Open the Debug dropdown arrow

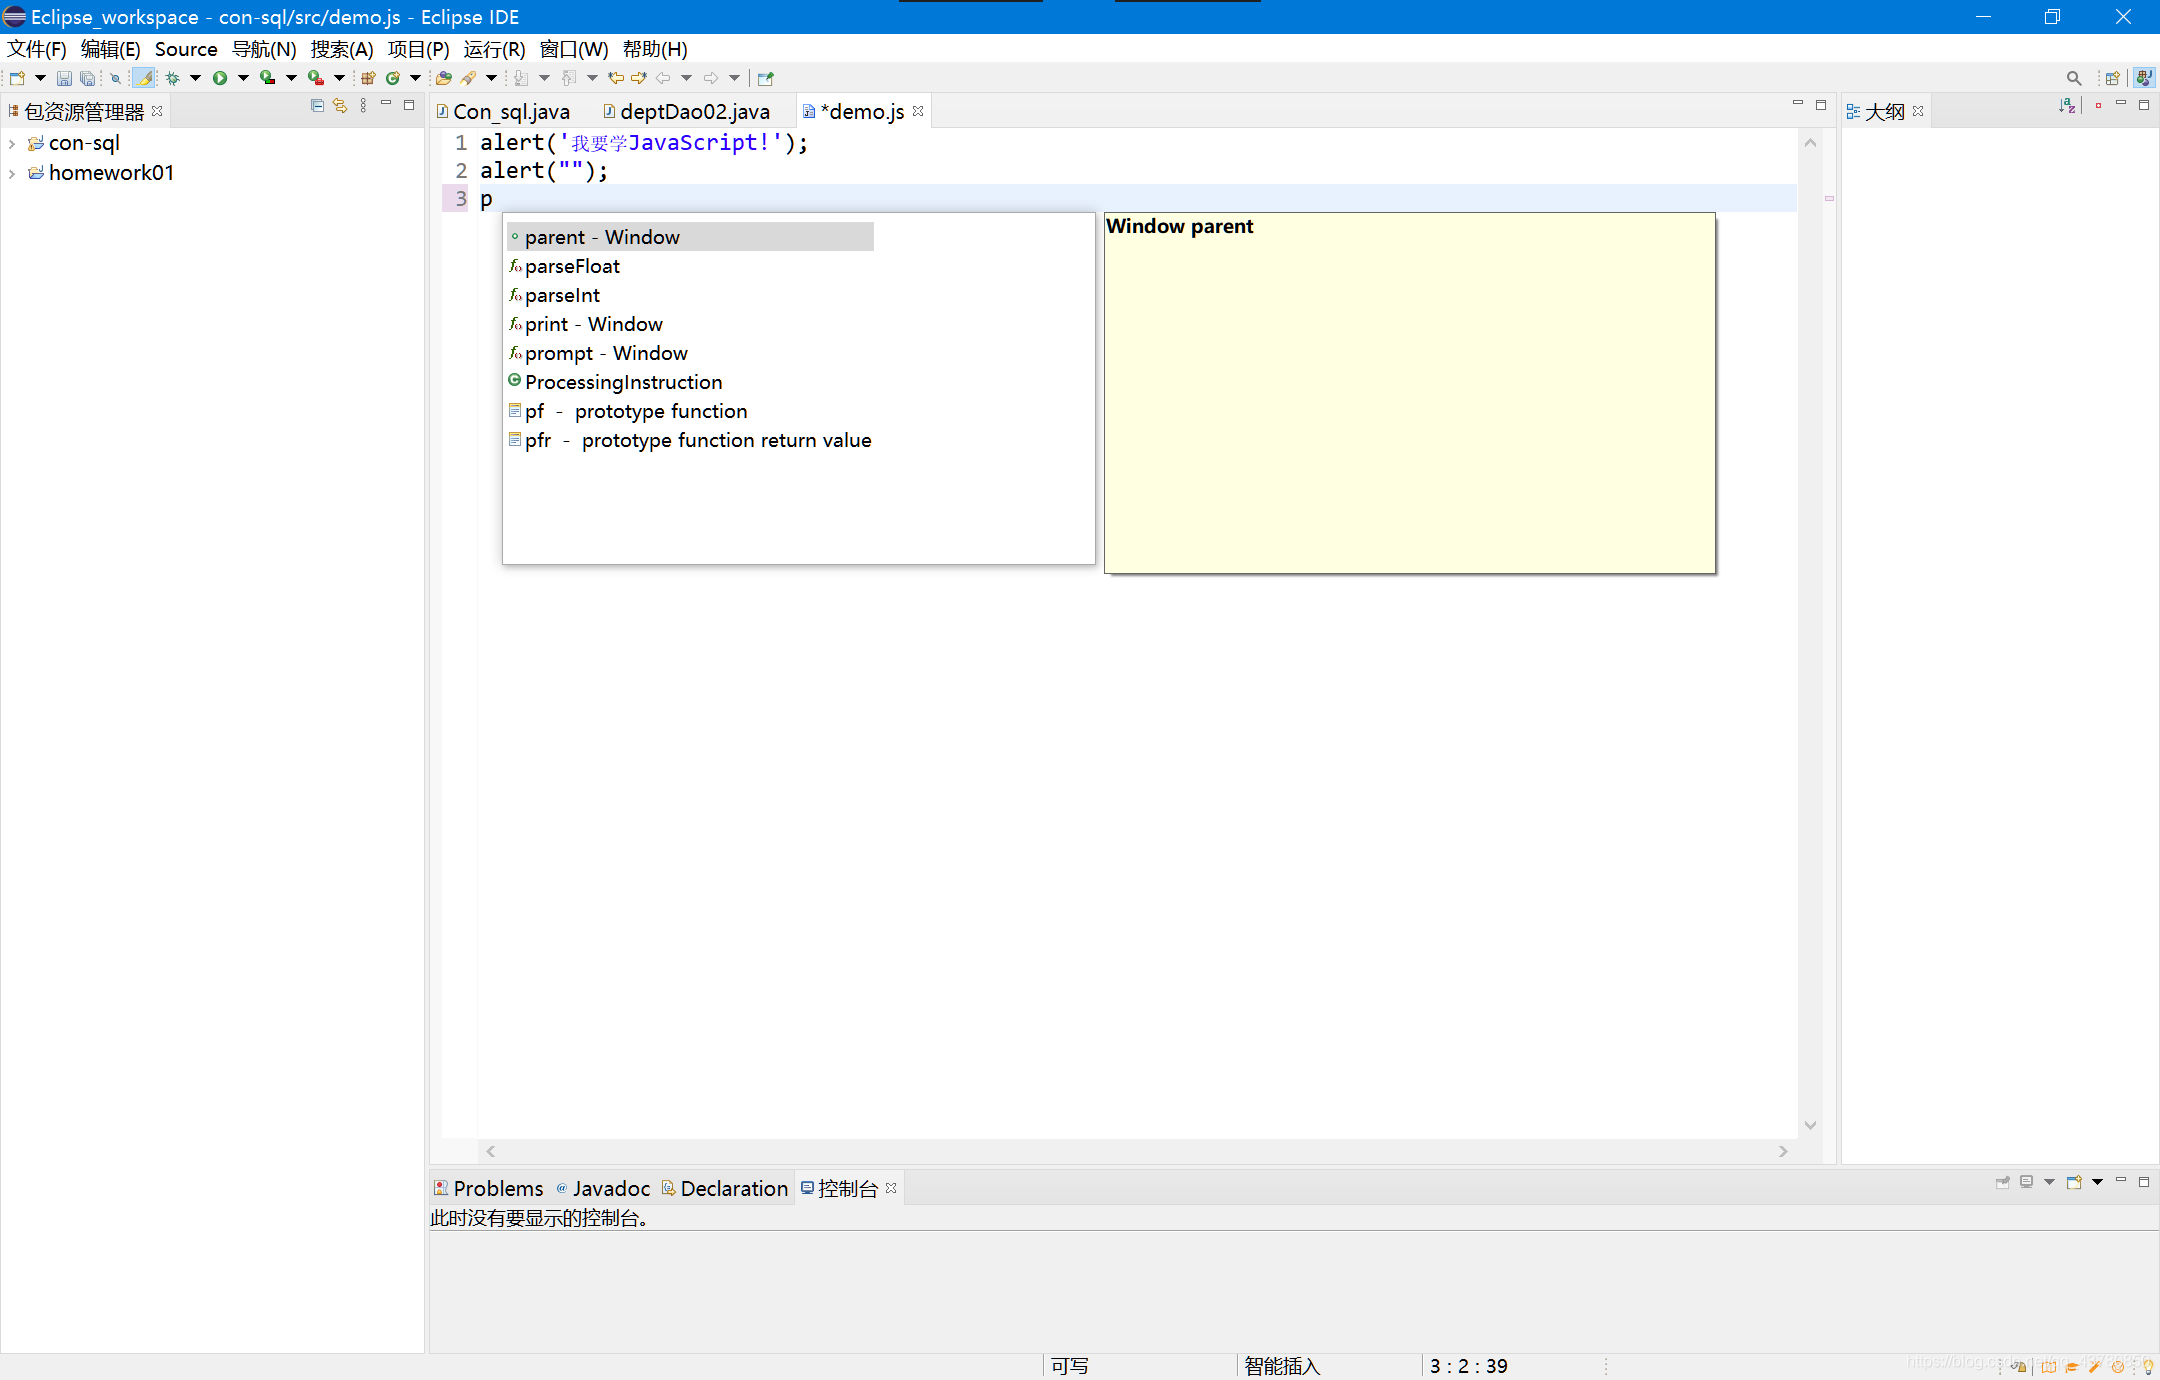coord(196,78)
